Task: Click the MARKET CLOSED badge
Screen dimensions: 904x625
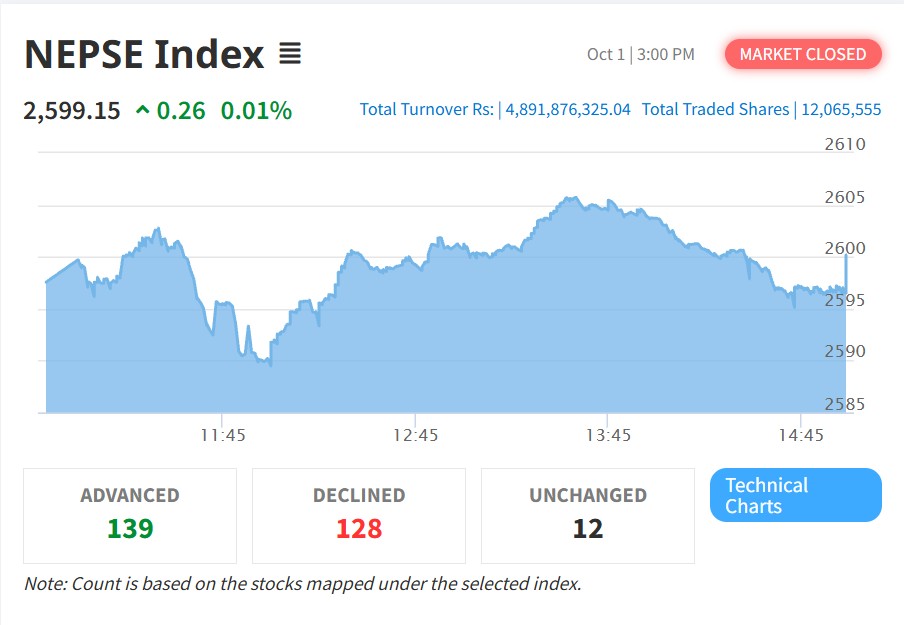Action: pyautogui.click(x=803, y=54)
